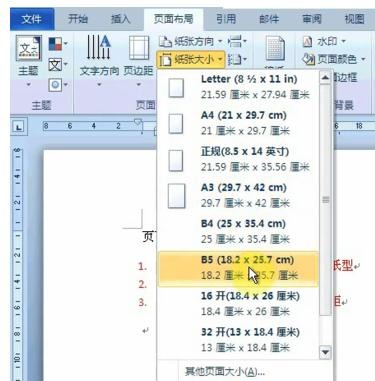375x381 pixels.
Task: Switch to the 插入 ribbon tab
Action: (x=120, y=19)
